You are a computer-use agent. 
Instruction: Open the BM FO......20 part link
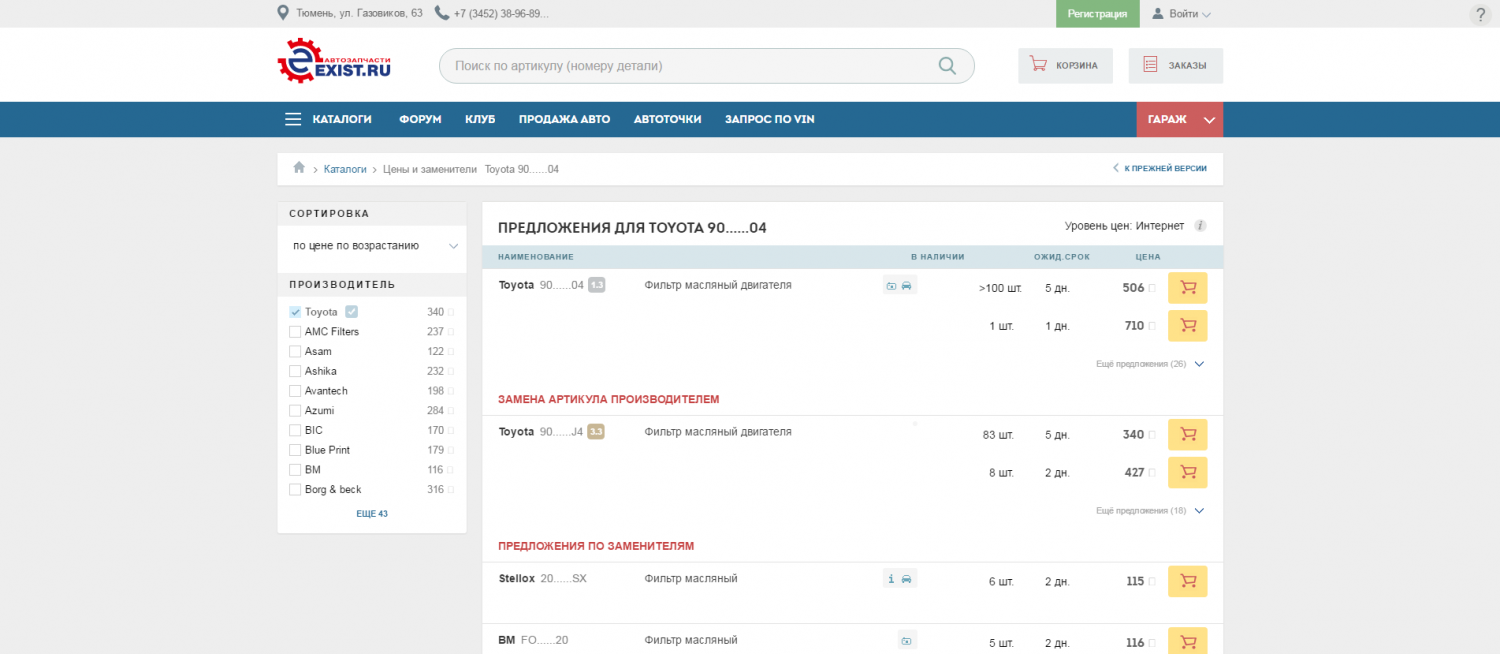(x=533, y=640)
